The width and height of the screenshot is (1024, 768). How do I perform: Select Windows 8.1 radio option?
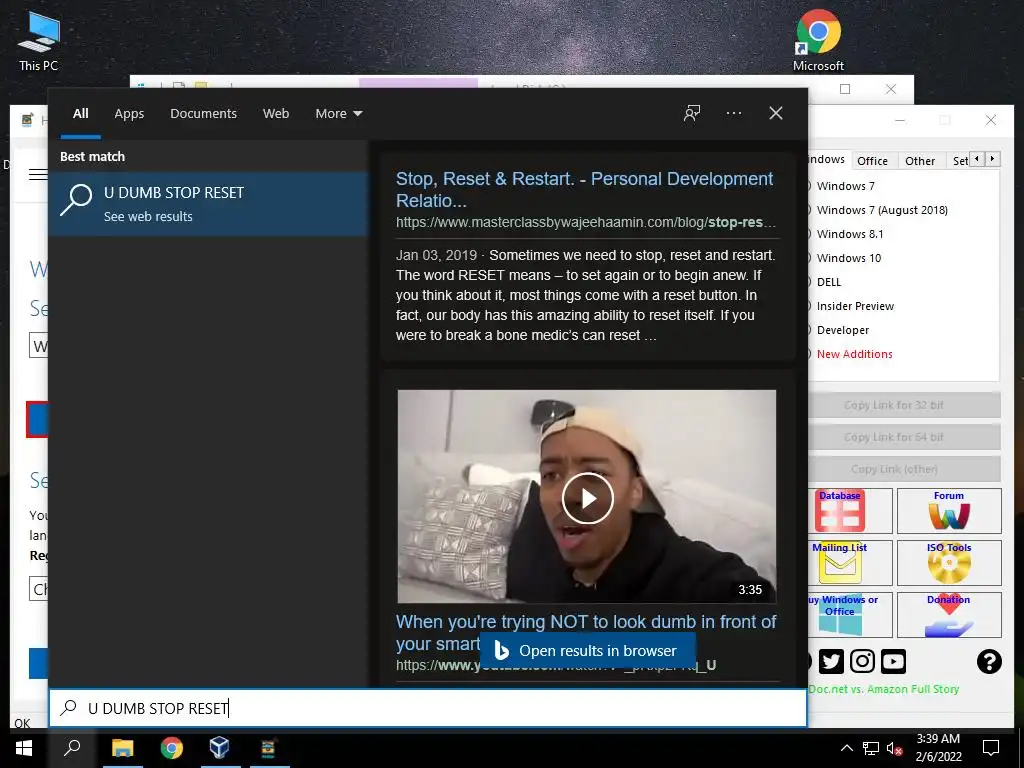(846, 234)
